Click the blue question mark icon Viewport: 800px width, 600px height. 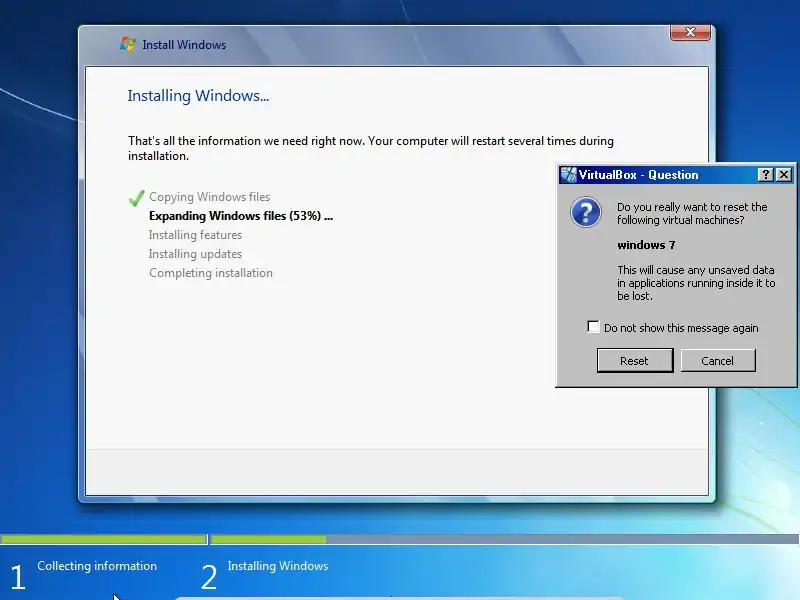pyautogui.click(x=586, y=212)
